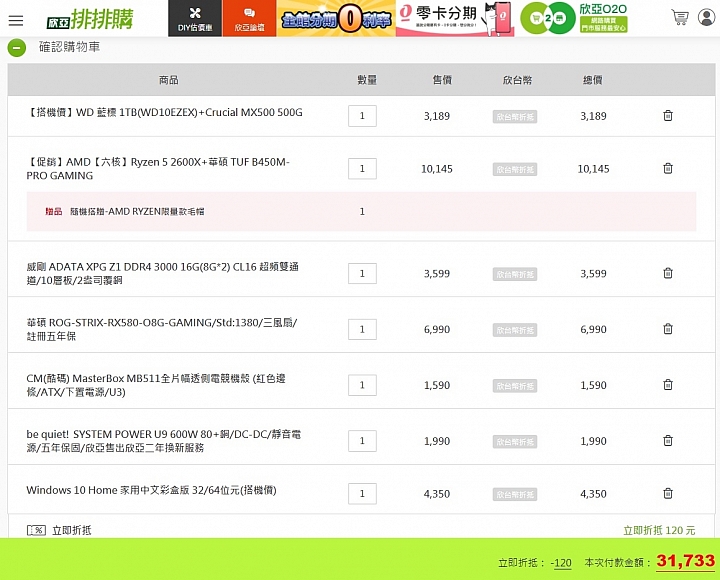Click the 31,733 payment total

[x=686, y=561]
